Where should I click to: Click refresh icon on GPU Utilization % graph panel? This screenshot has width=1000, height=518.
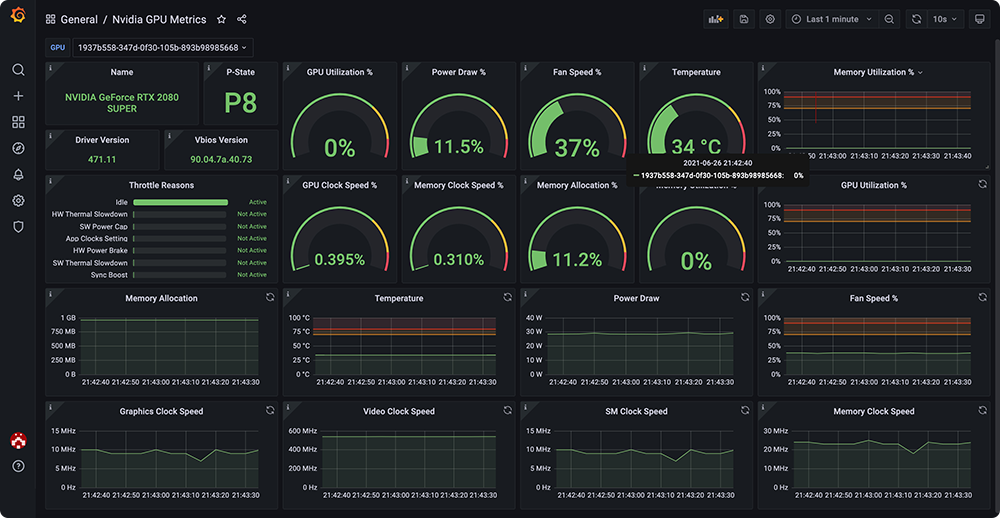[983, 184]
